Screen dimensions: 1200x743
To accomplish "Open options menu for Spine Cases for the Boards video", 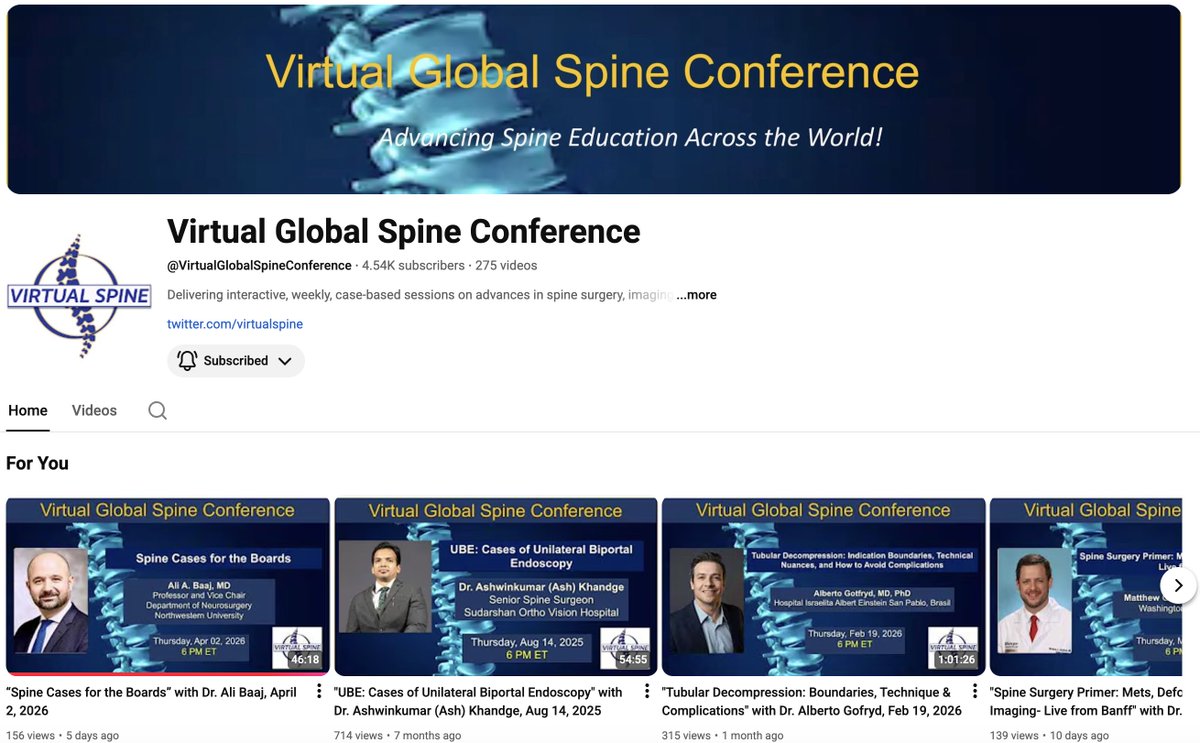I will (319, 692).
